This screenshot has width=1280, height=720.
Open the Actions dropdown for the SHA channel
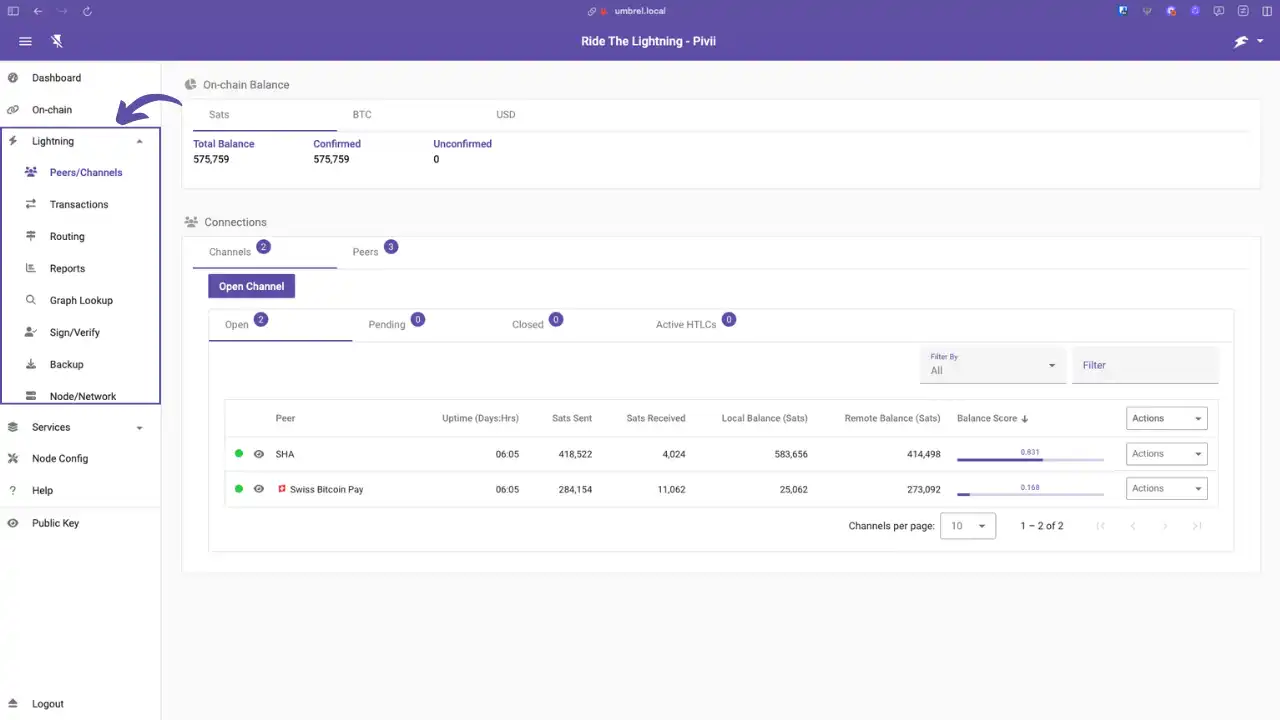[1167, 454]
